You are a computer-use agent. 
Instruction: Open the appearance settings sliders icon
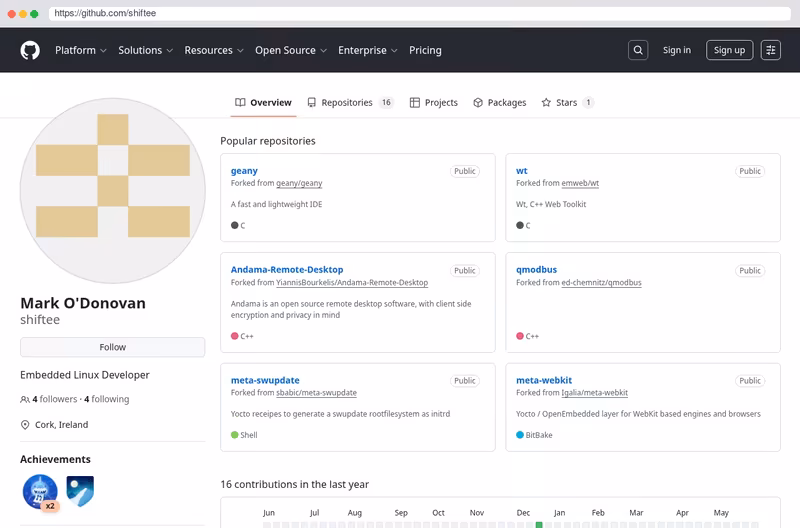point(770,50)
